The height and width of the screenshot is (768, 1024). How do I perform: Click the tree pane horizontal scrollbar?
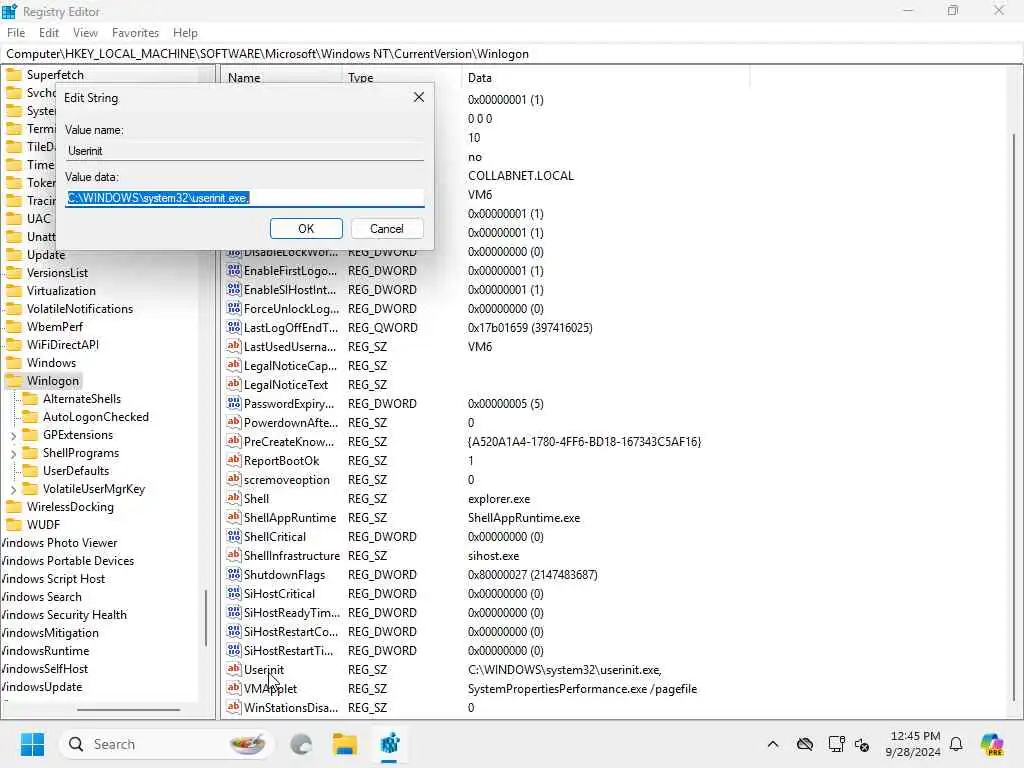[x=128, y=710]
